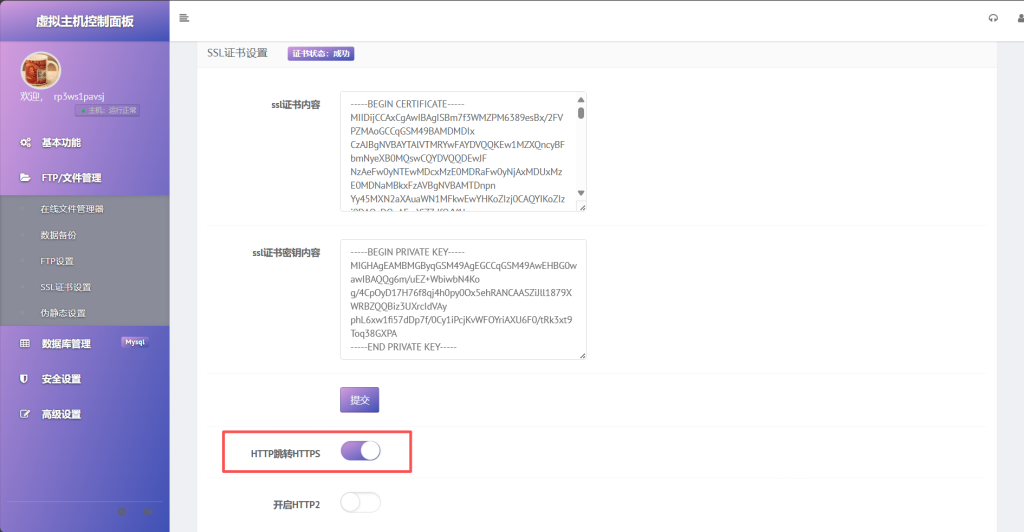
Task: Open 在线文件管理器 from the sidebar
Action: pos(72,209)
